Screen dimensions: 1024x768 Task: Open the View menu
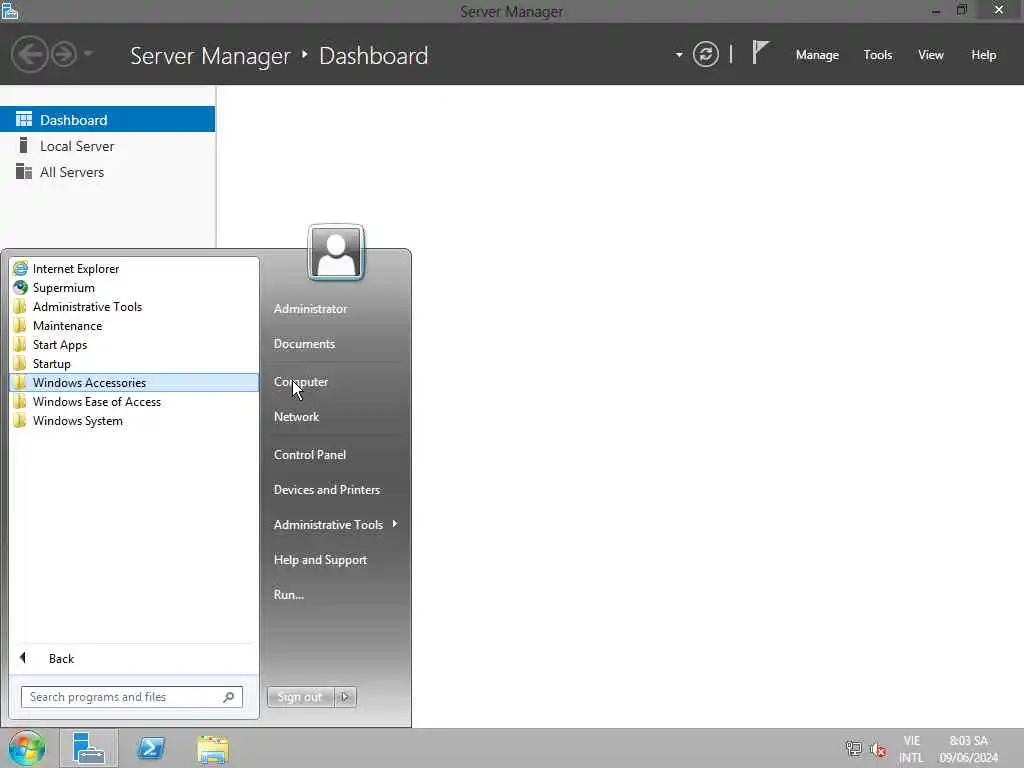pos(931,55)
